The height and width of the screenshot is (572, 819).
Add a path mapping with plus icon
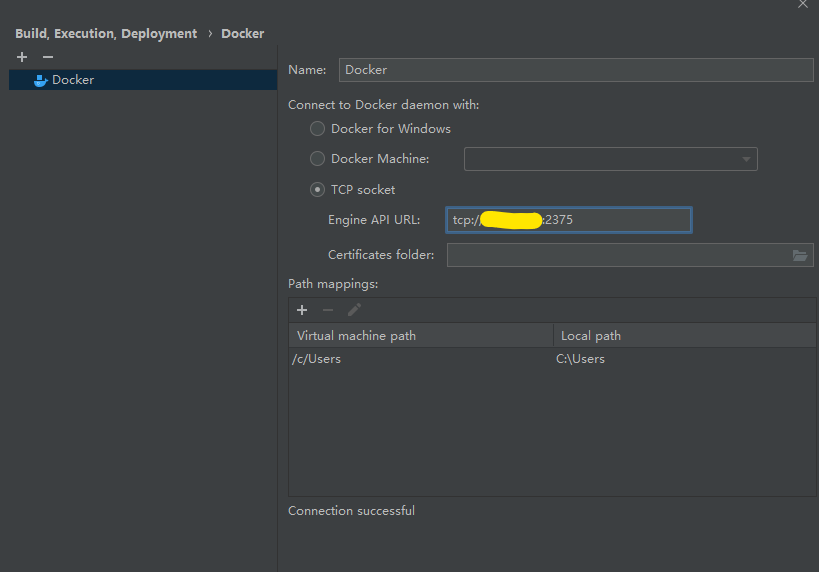tap(302, 310)
